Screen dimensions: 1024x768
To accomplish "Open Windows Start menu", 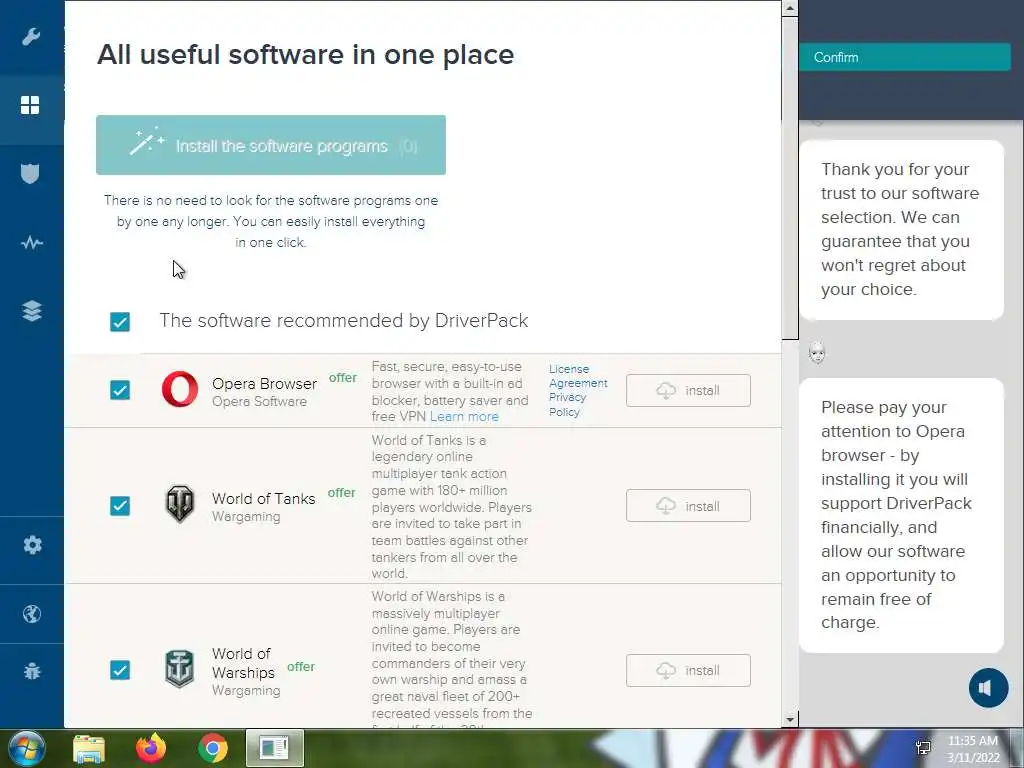I will pos(25,748).
